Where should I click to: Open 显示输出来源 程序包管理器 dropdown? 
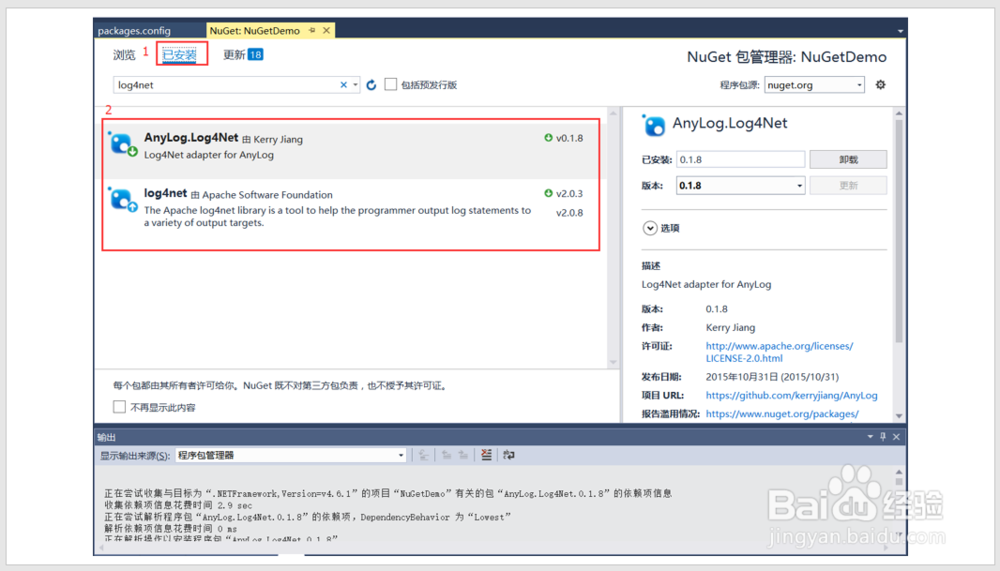pos(291,456)
